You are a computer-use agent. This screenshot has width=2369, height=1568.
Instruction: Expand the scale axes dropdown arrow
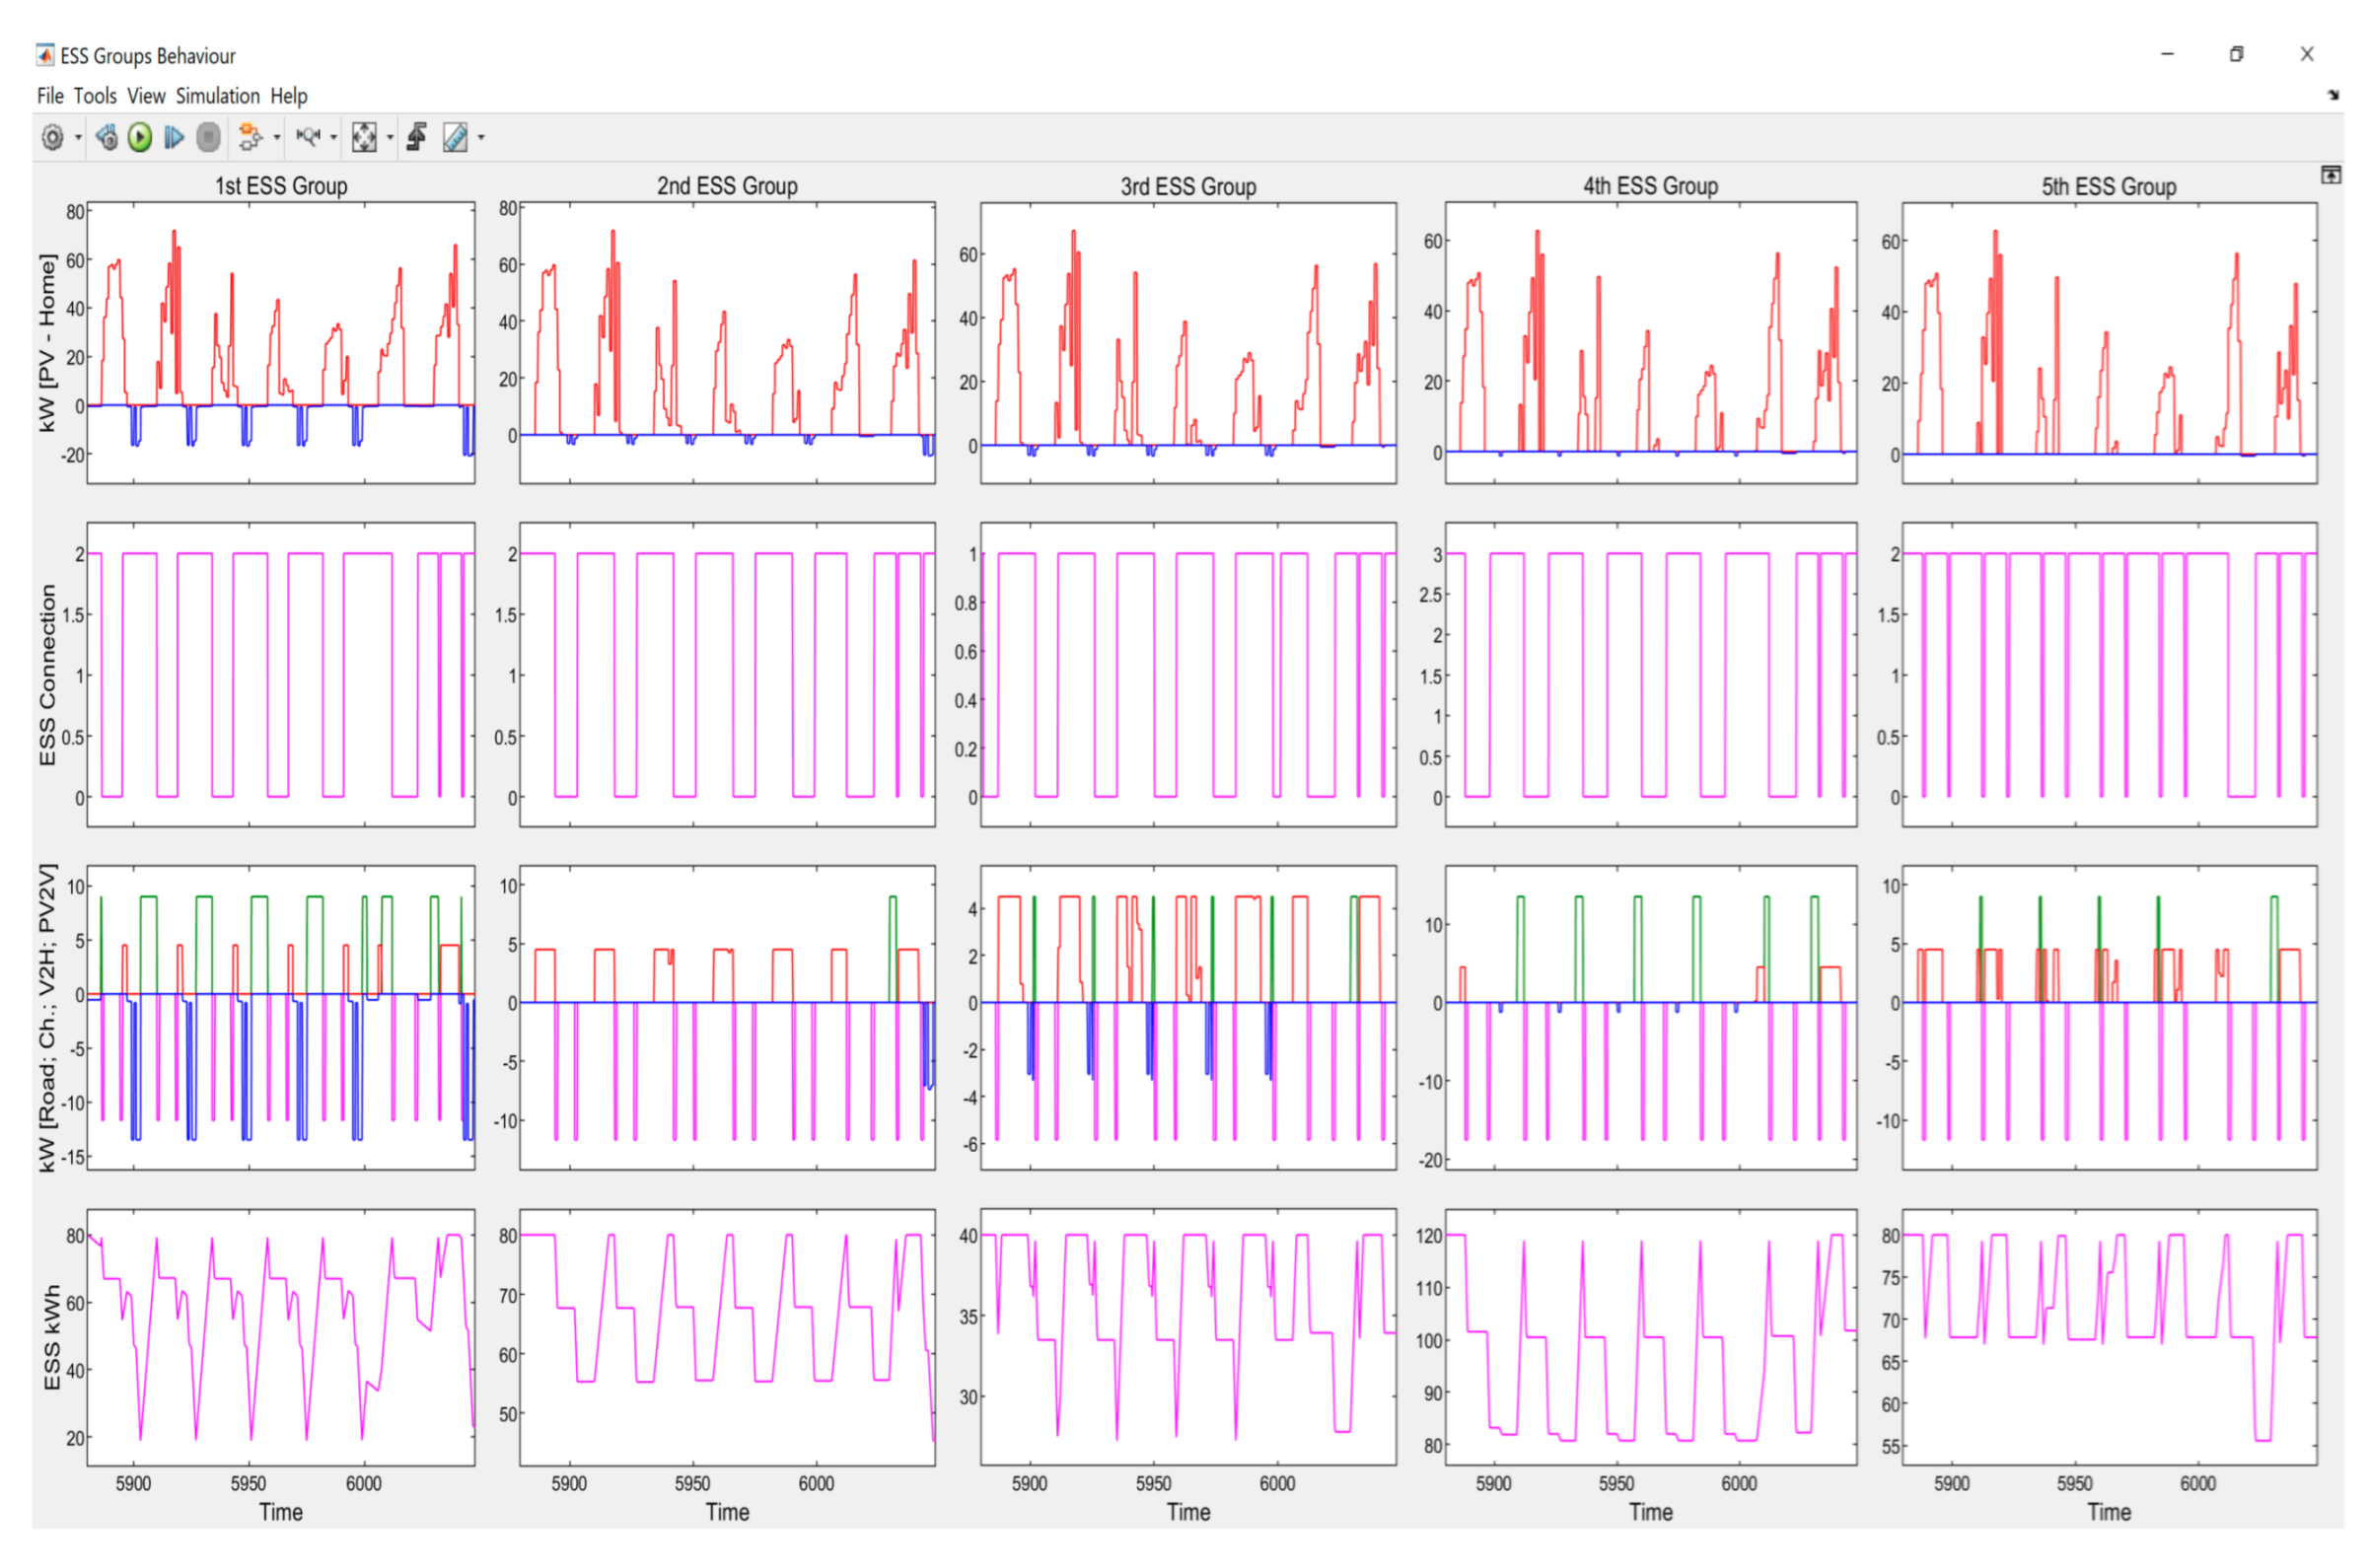tap(390, 138)
